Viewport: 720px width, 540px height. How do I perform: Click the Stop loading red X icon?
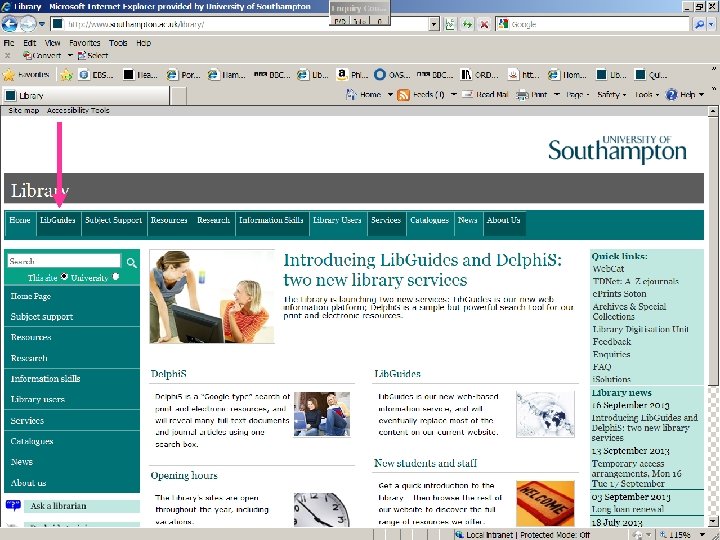pyautogui.click(x=484, y=24)
